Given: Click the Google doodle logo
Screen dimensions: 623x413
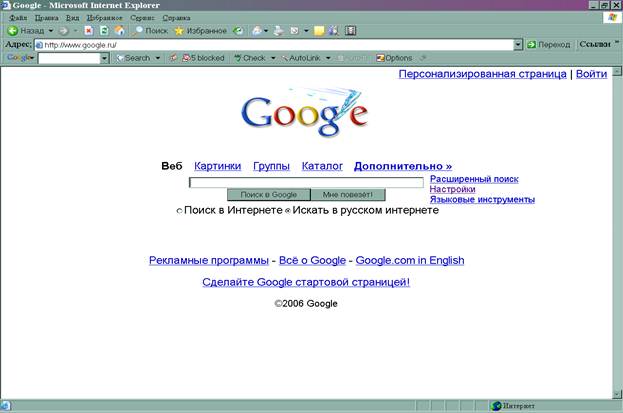Looking at the screenshot, I should (305, 112).
